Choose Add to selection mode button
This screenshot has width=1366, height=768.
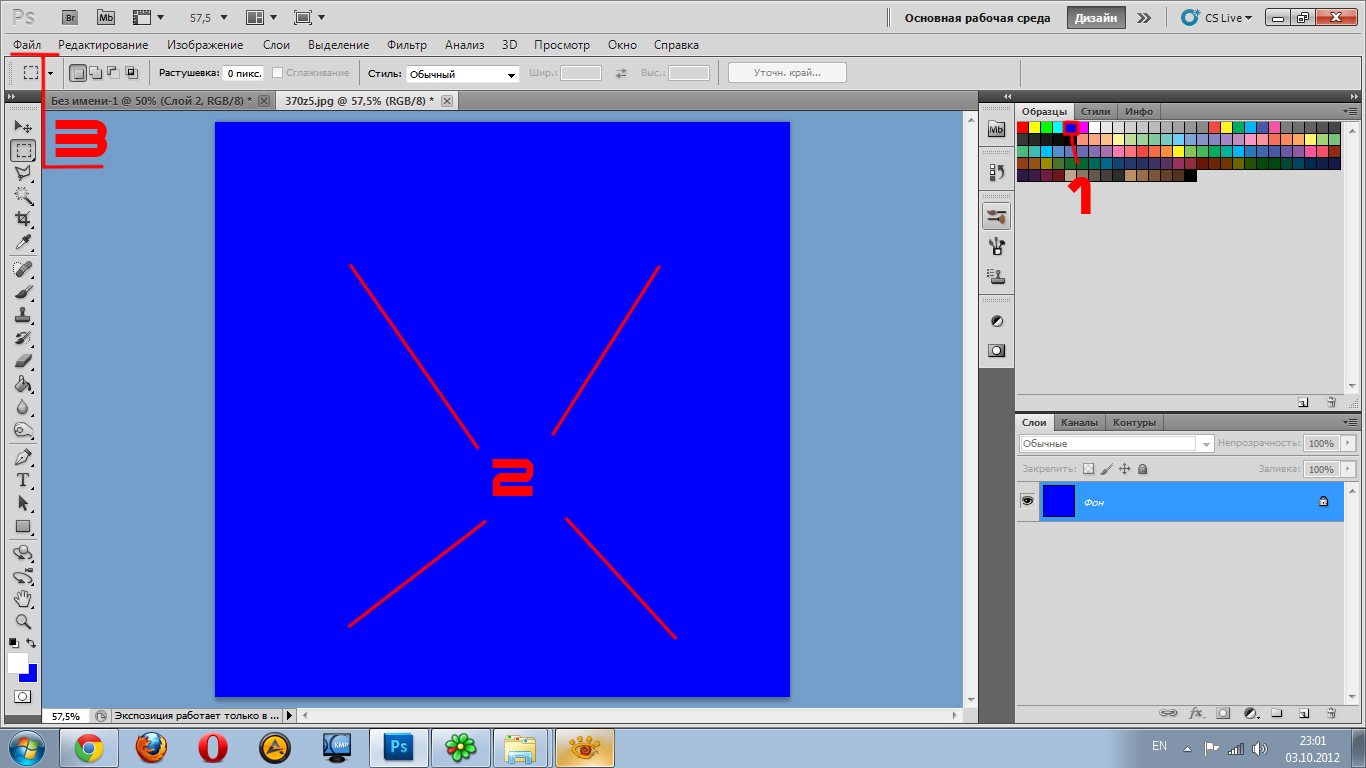95,73
